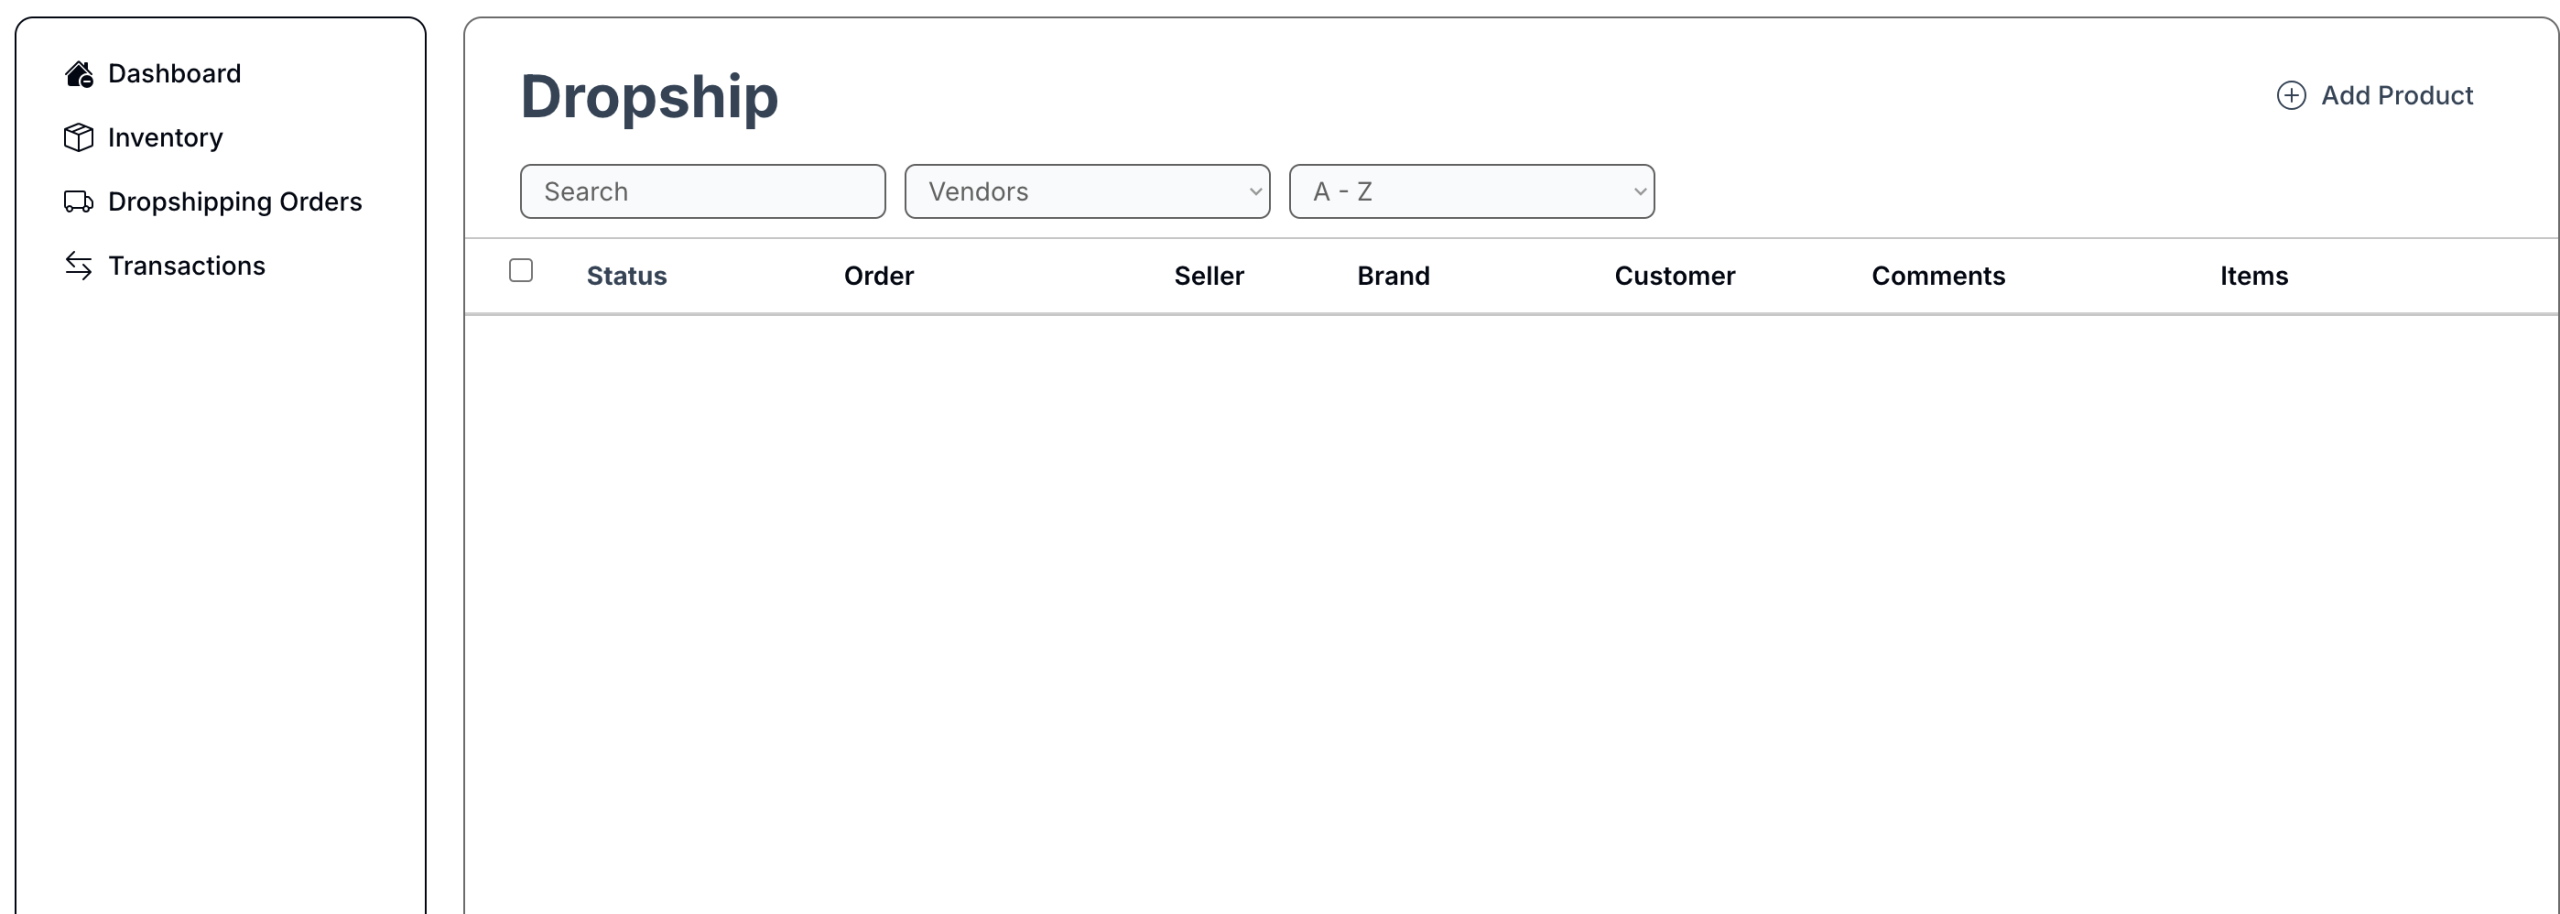Screen dimensions: 2560x914
Task: Select Dropshipping Orders text in sidebar
Action: point(235,202)
